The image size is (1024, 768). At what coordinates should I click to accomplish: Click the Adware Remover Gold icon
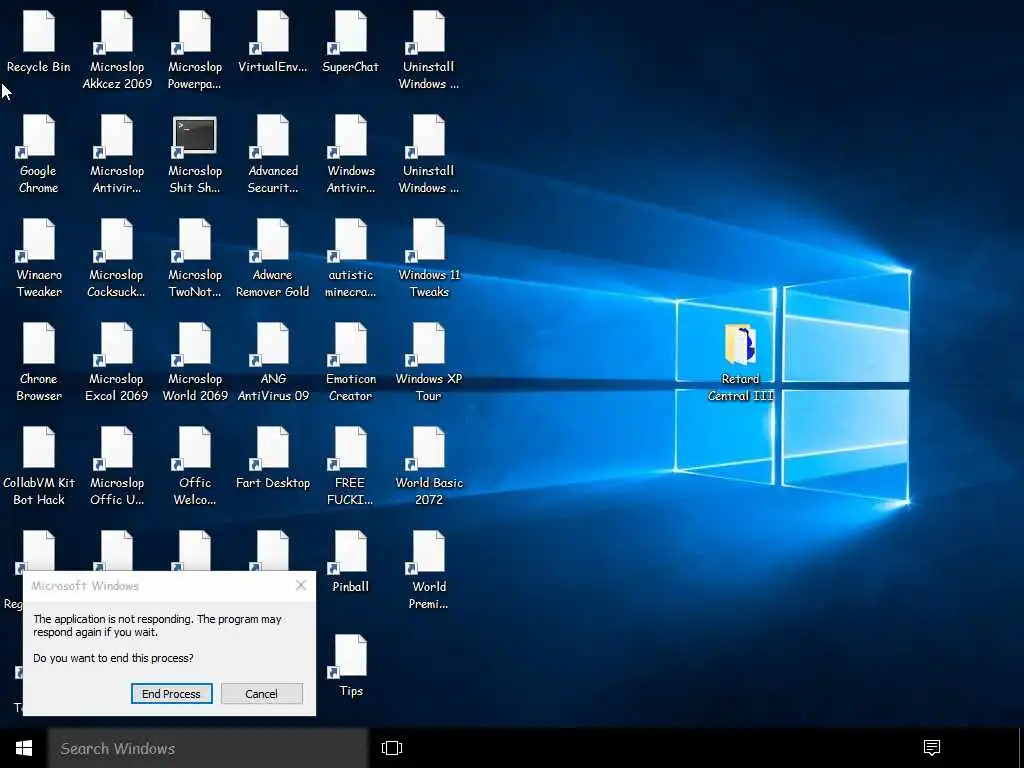(272, 258)
